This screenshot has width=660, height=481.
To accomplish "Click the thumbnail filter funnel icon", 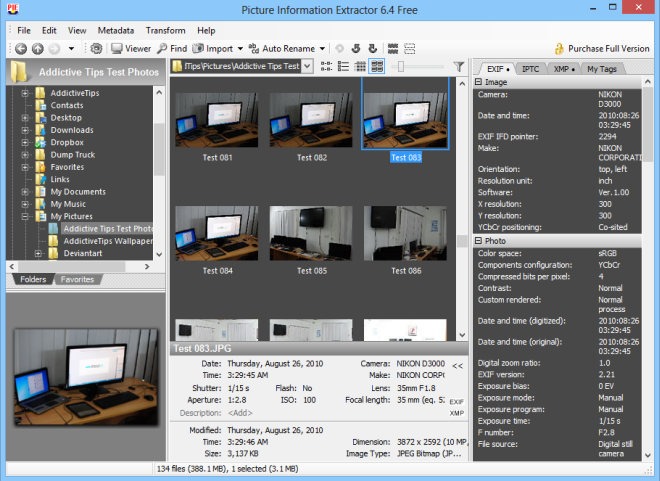I will (x=458, y=67).
